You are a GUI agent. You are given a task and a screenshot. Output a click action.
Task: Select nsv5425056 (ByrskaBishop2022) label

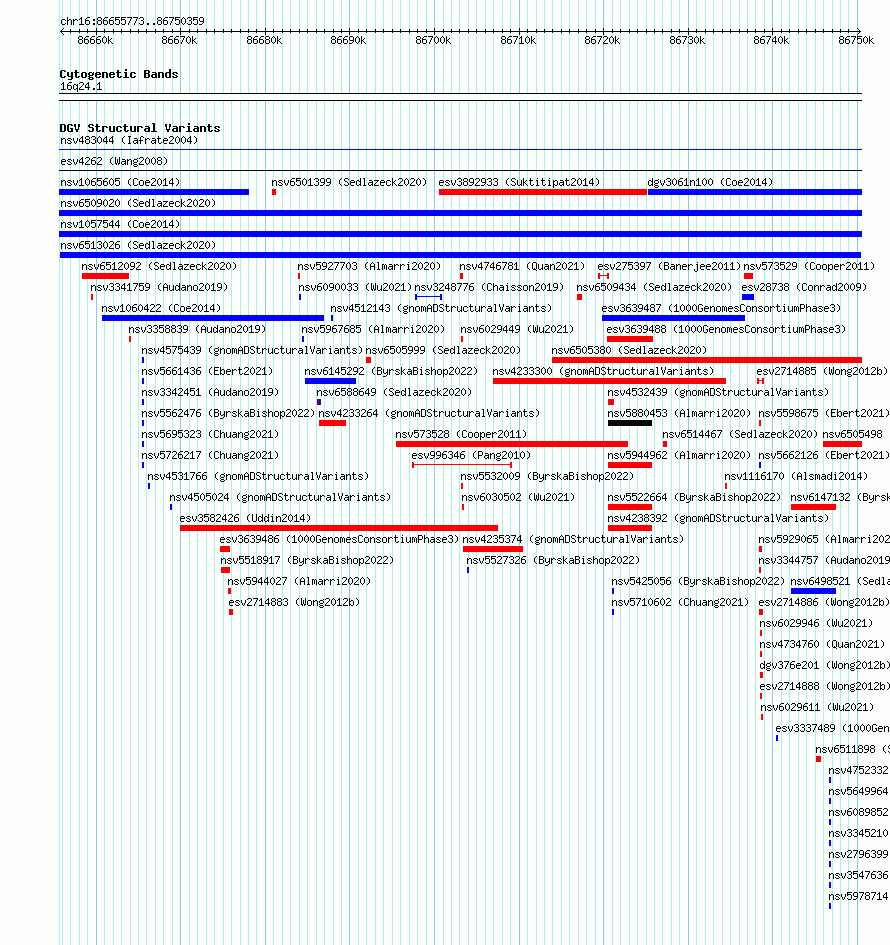tap(698, 582)
